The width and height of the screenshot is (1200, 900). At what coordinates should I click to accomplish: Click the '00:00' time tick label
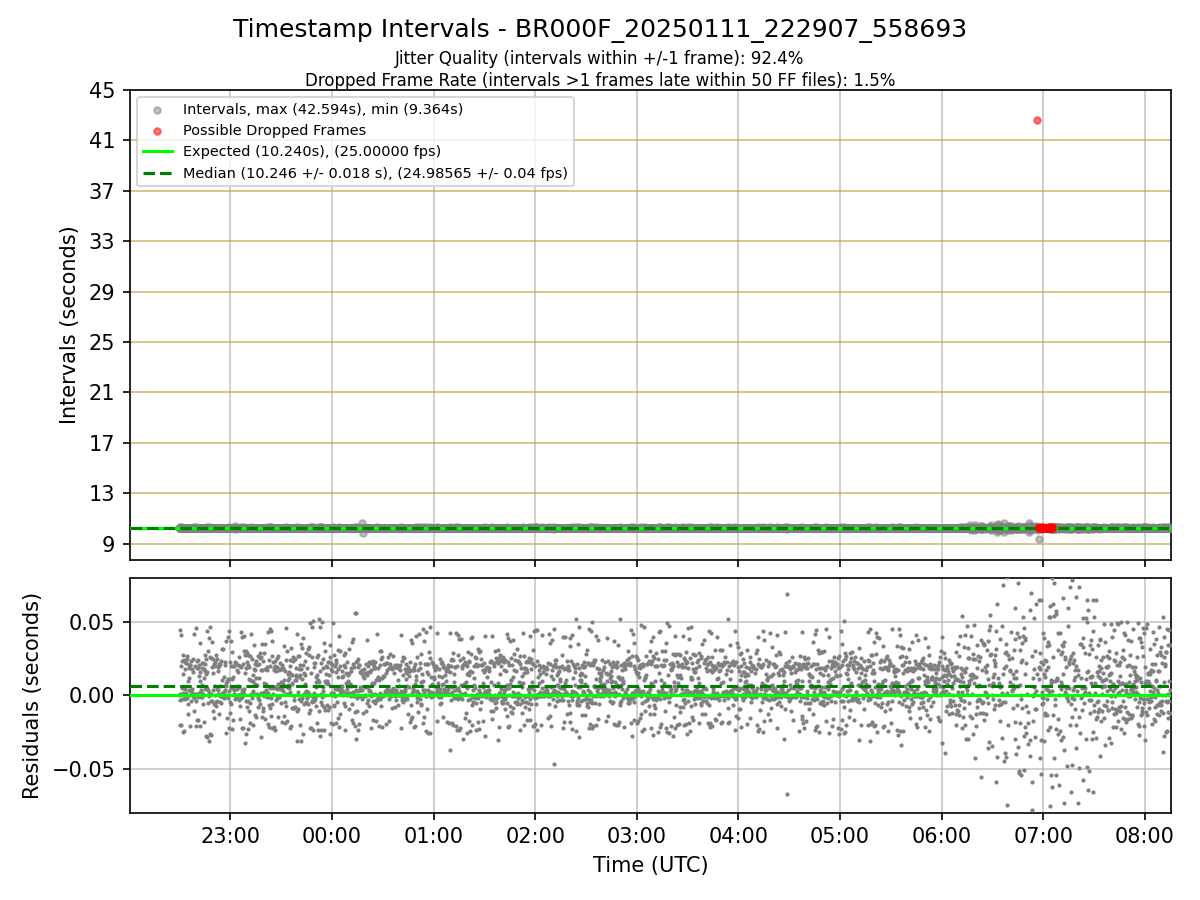pos(331,835)
